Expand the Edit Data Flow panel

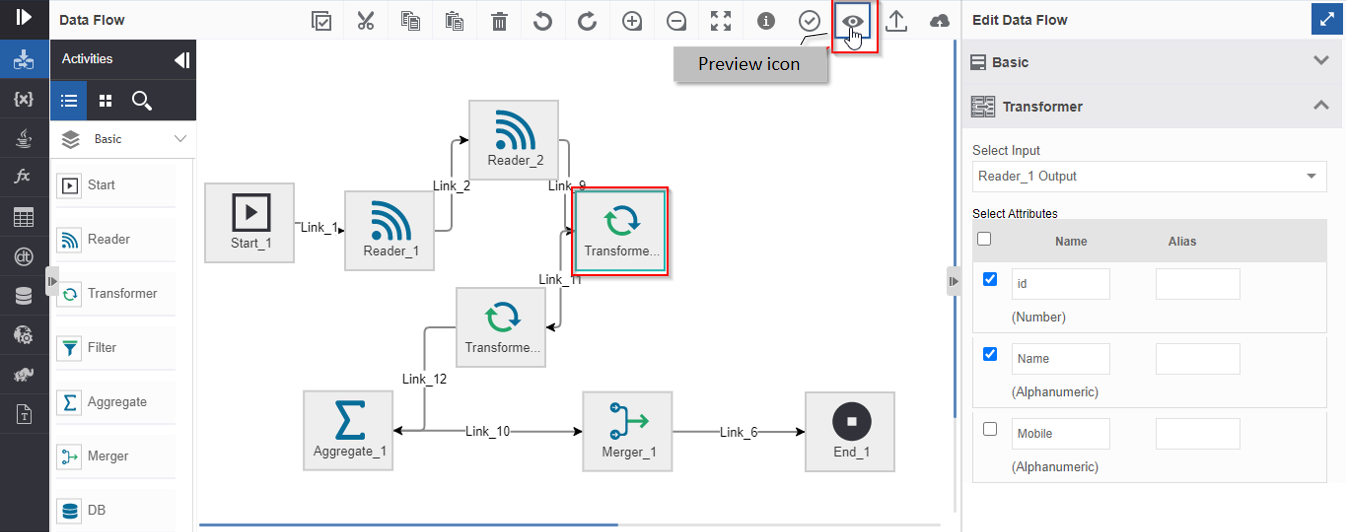tap(1325, 20)
